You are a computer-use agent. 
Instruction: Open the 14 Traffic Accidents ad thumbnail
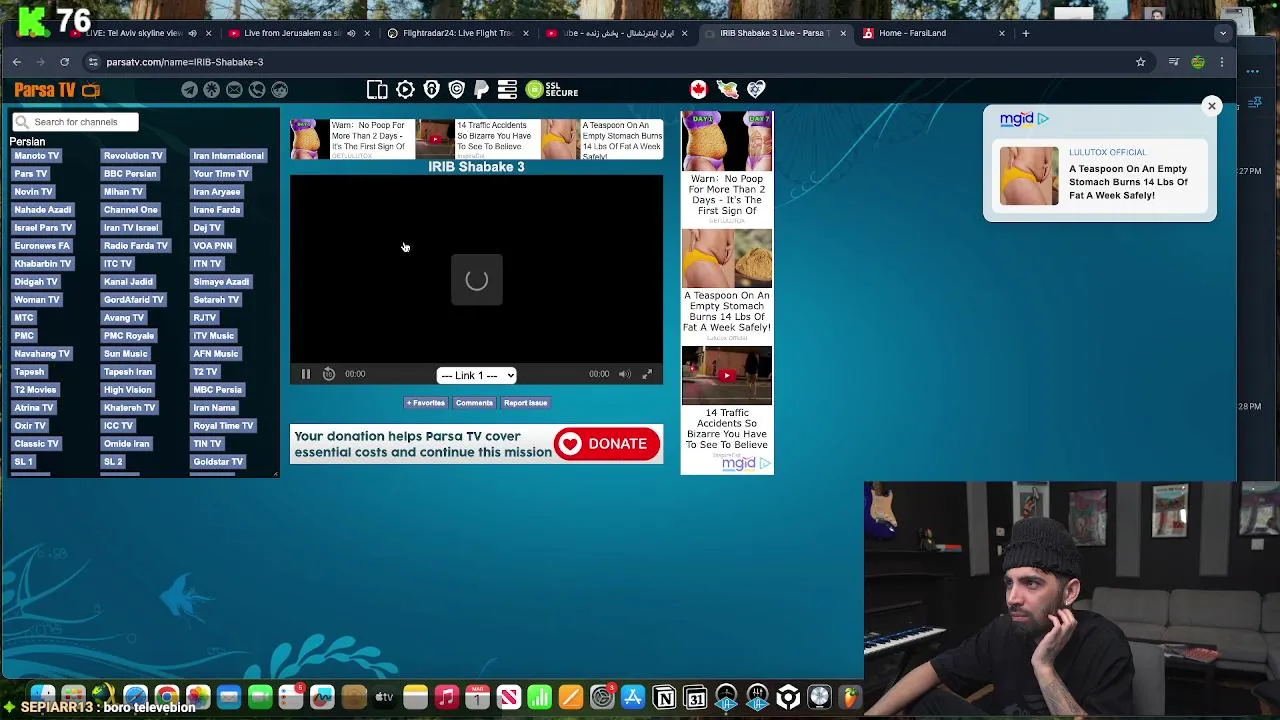[x=727, y=376]
